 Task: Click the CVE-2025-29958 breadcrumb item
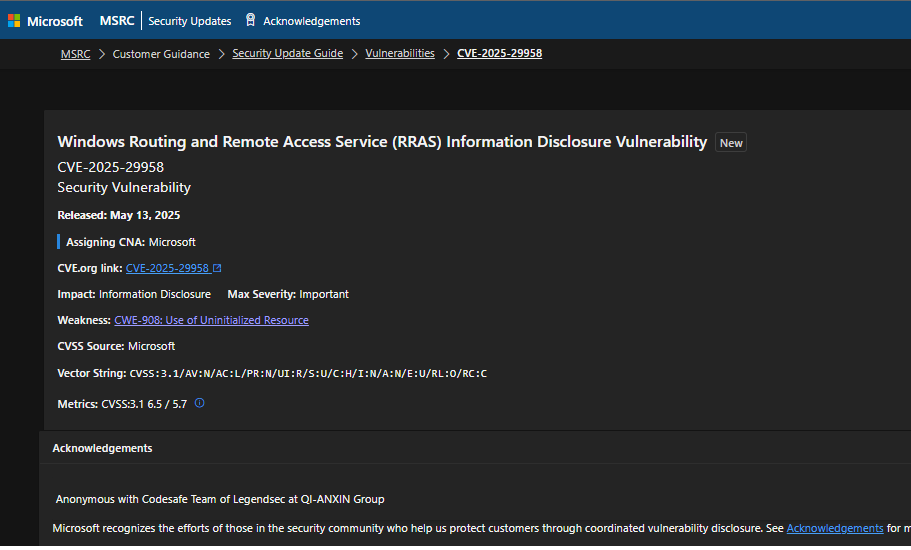499,54
